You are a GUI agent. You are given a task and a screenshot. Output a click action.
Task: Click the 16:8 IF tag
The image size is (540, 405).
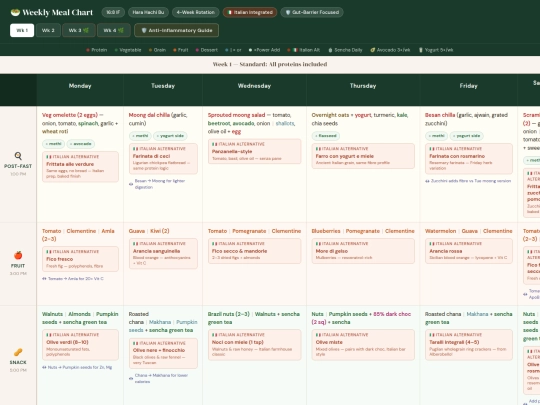[x=113, y=12]
